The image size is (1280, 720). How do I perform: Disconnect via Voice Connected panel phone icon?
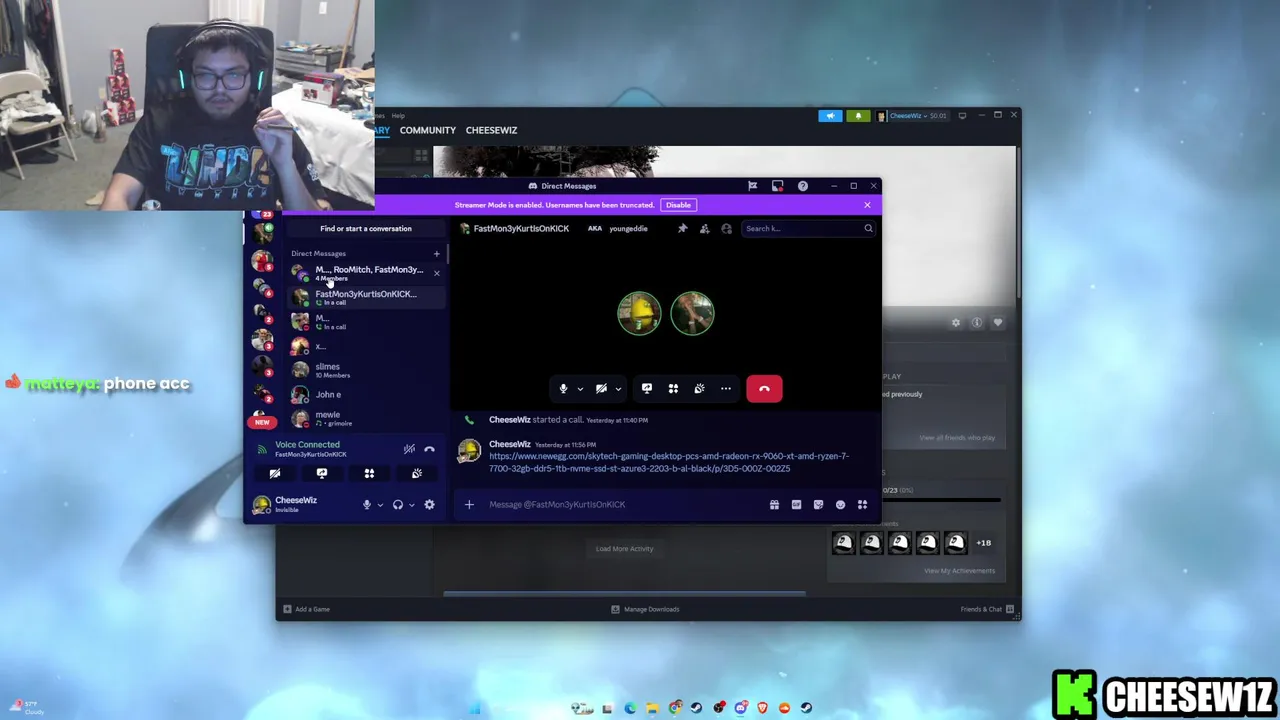(x=429, y=449)
